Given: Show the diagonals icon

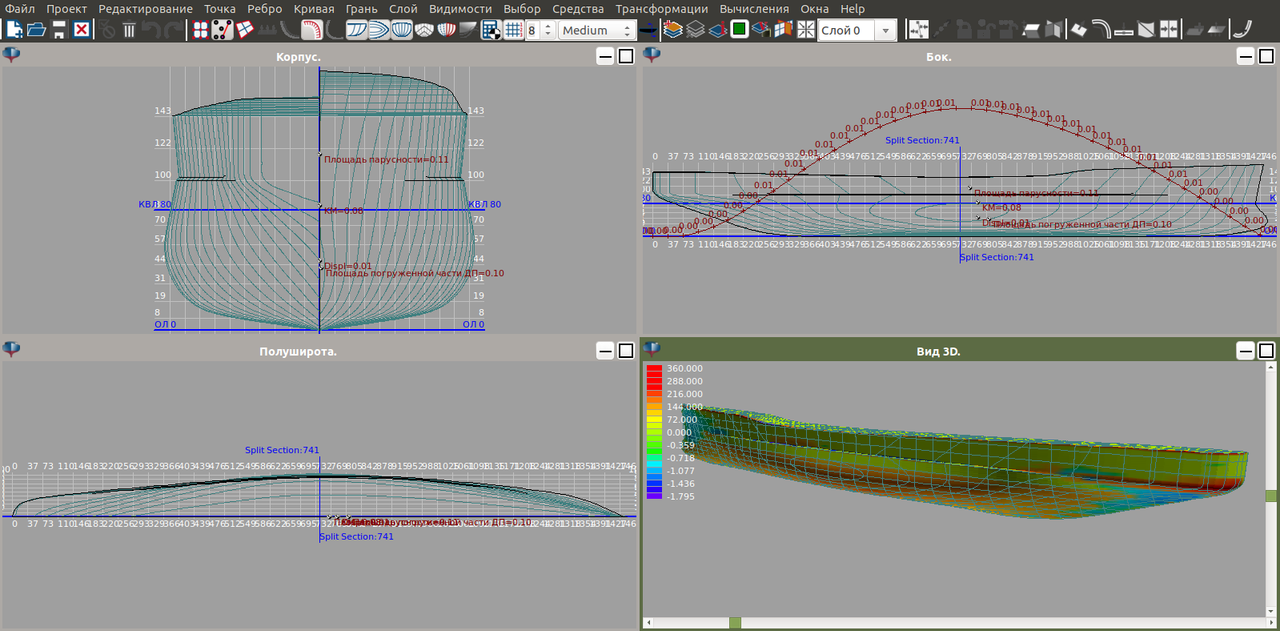Looking at the screenshot, I should coord(424,30).
